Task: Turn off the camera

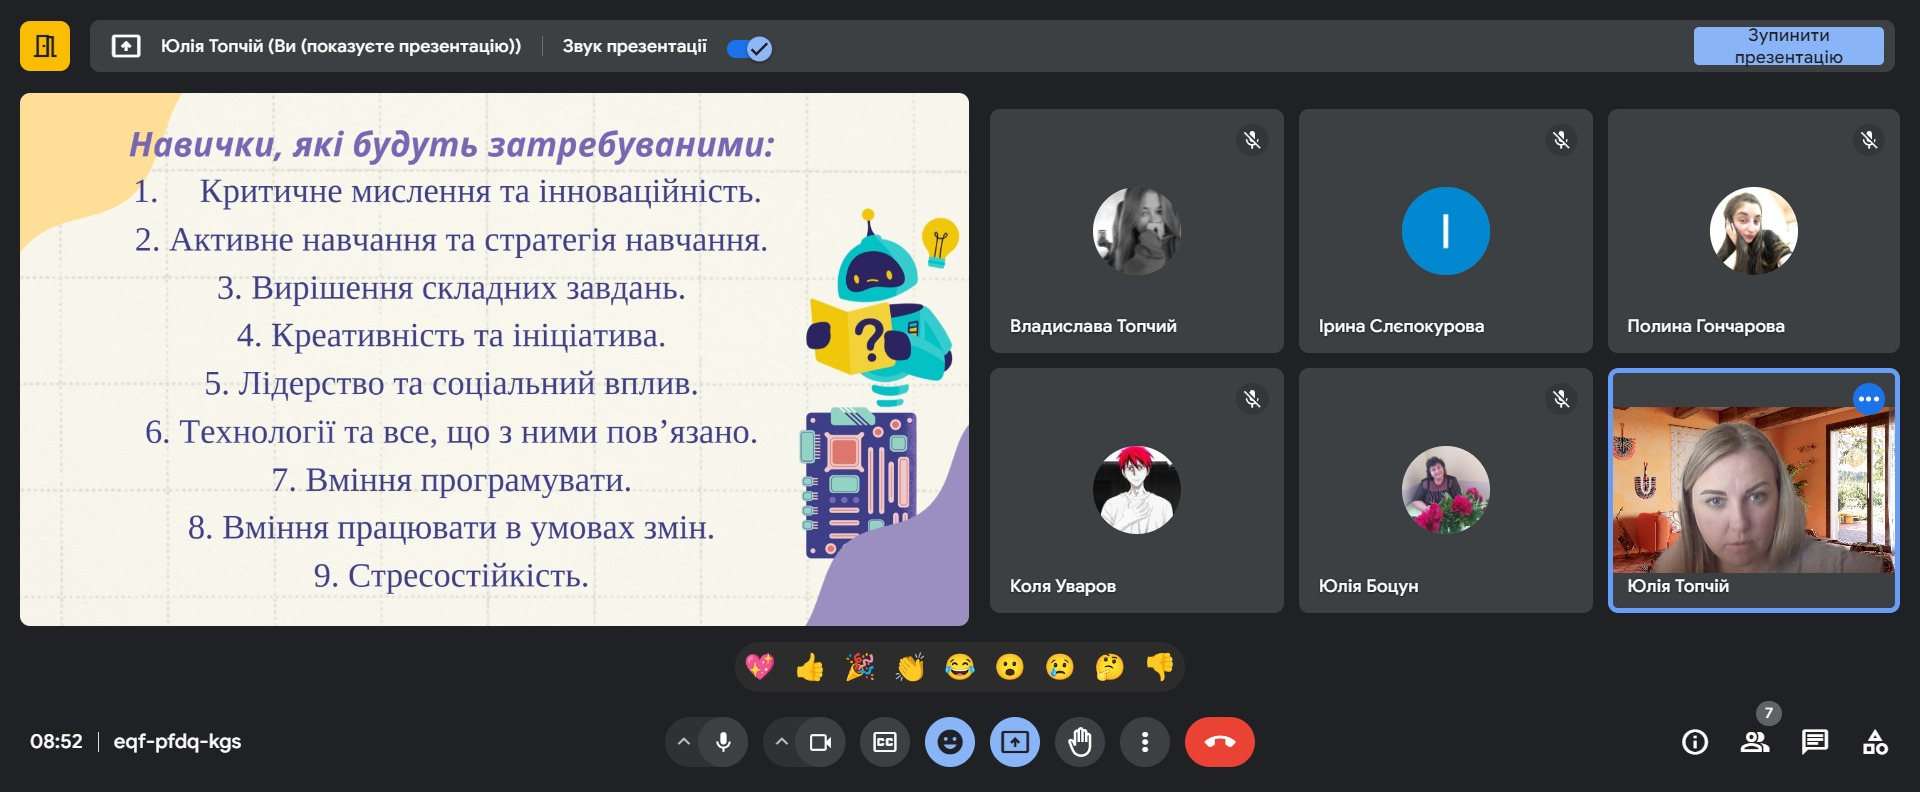Action: point(820,742)
